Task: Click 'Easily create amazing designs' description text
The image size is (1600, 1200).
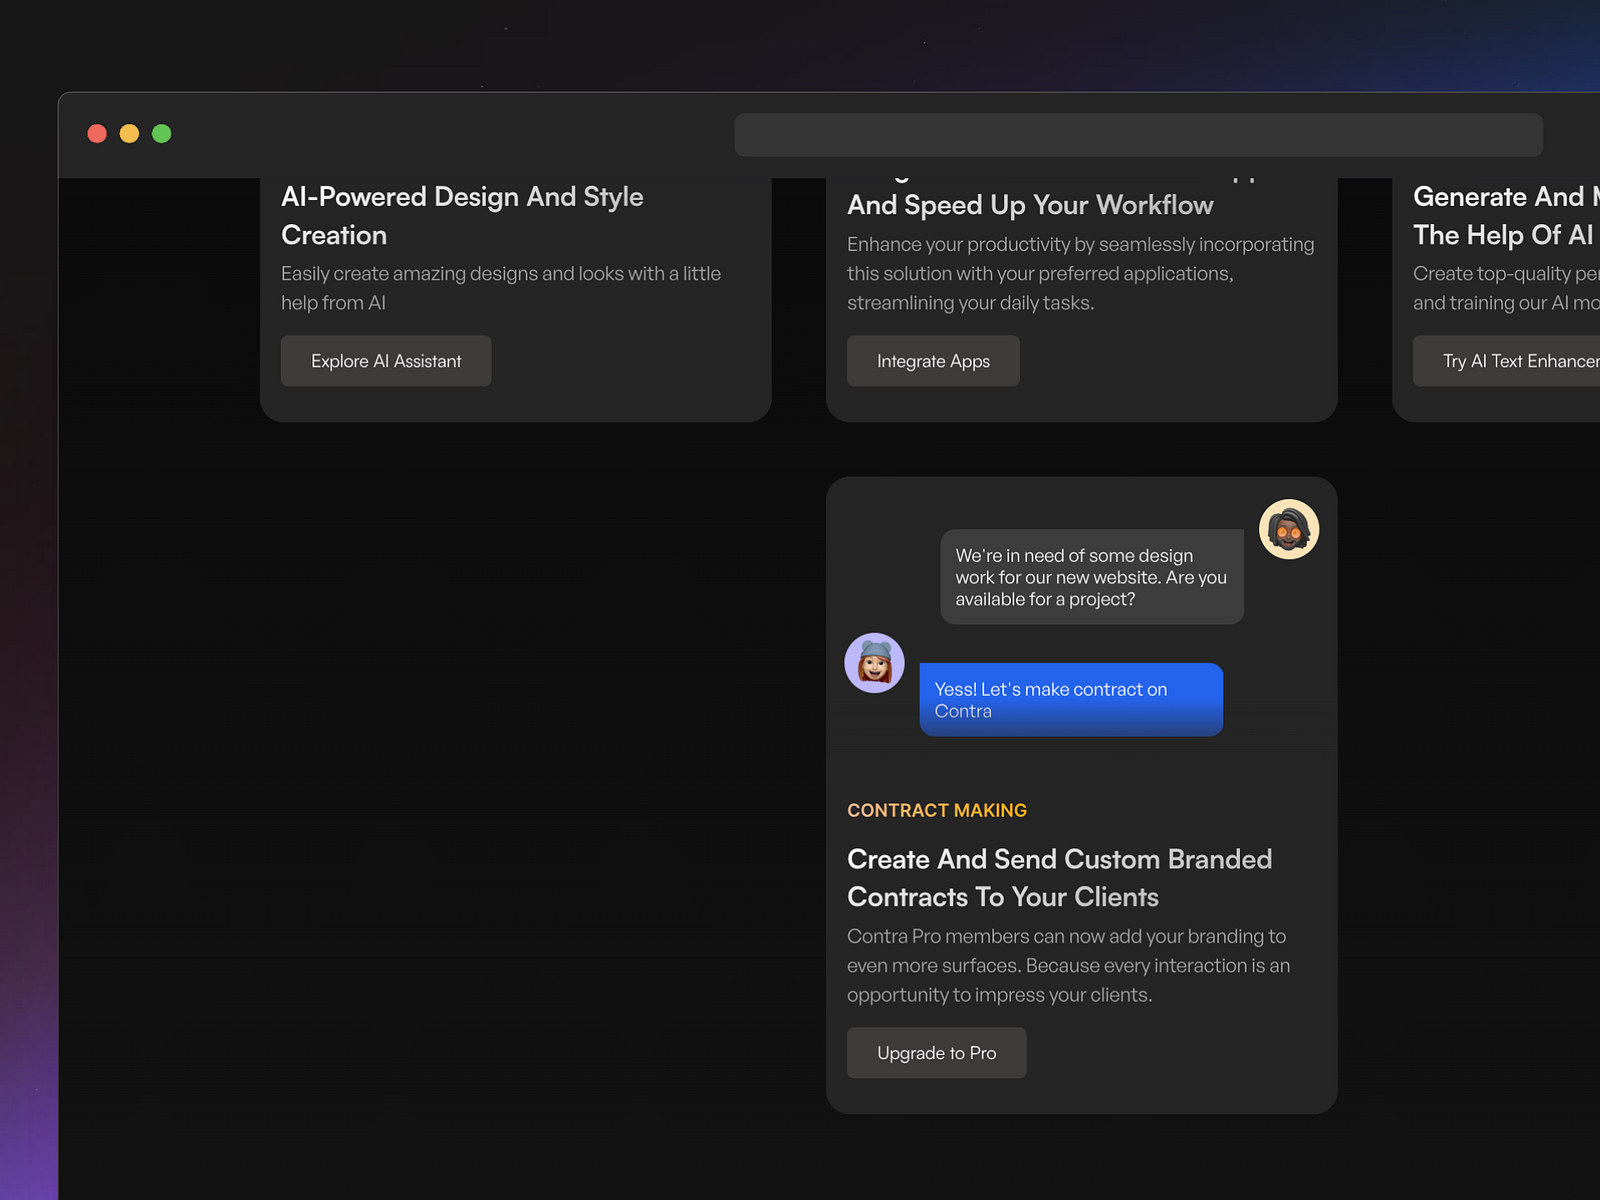Action: [501, 288]
